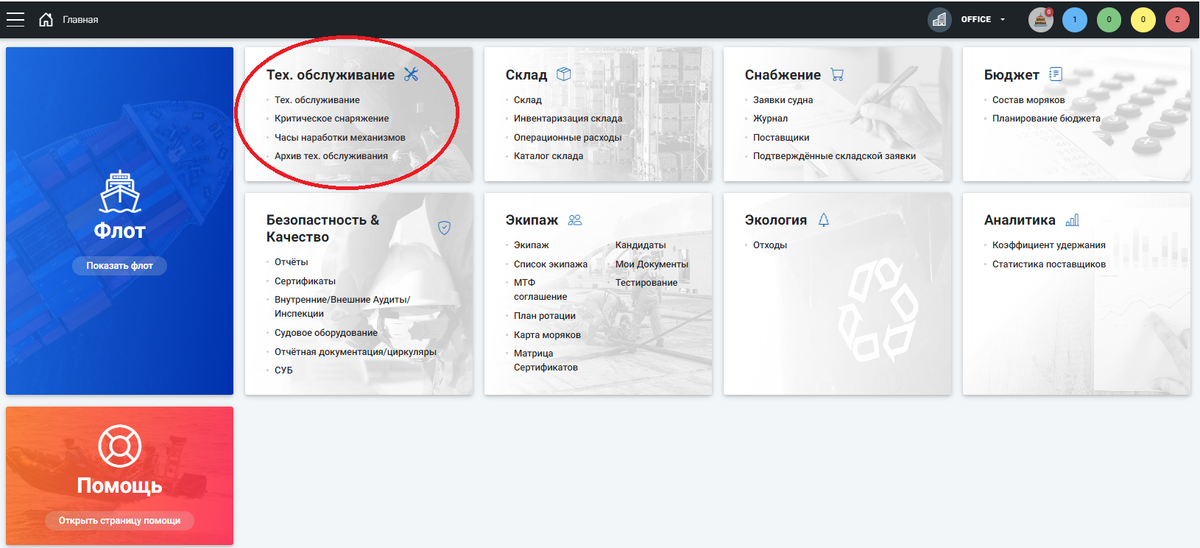This screenshot has width=1200, height=548.
Task: Open the Тех. обслуживание section heading
Action: [x=330, y=75]
